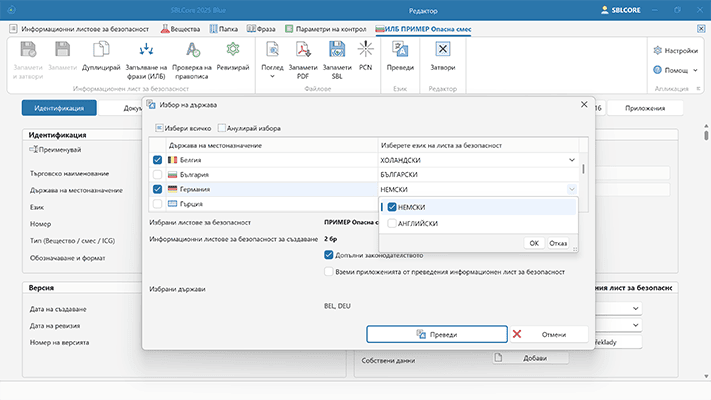711x400 pixels.
Task: Click БЪЛГАРСКИ language cell
Action: (478, 174)
